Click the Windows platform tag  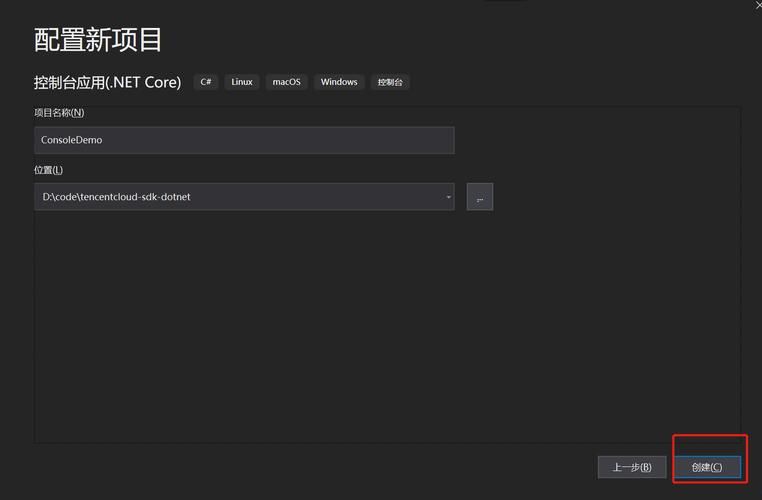(x=339, y=82)
